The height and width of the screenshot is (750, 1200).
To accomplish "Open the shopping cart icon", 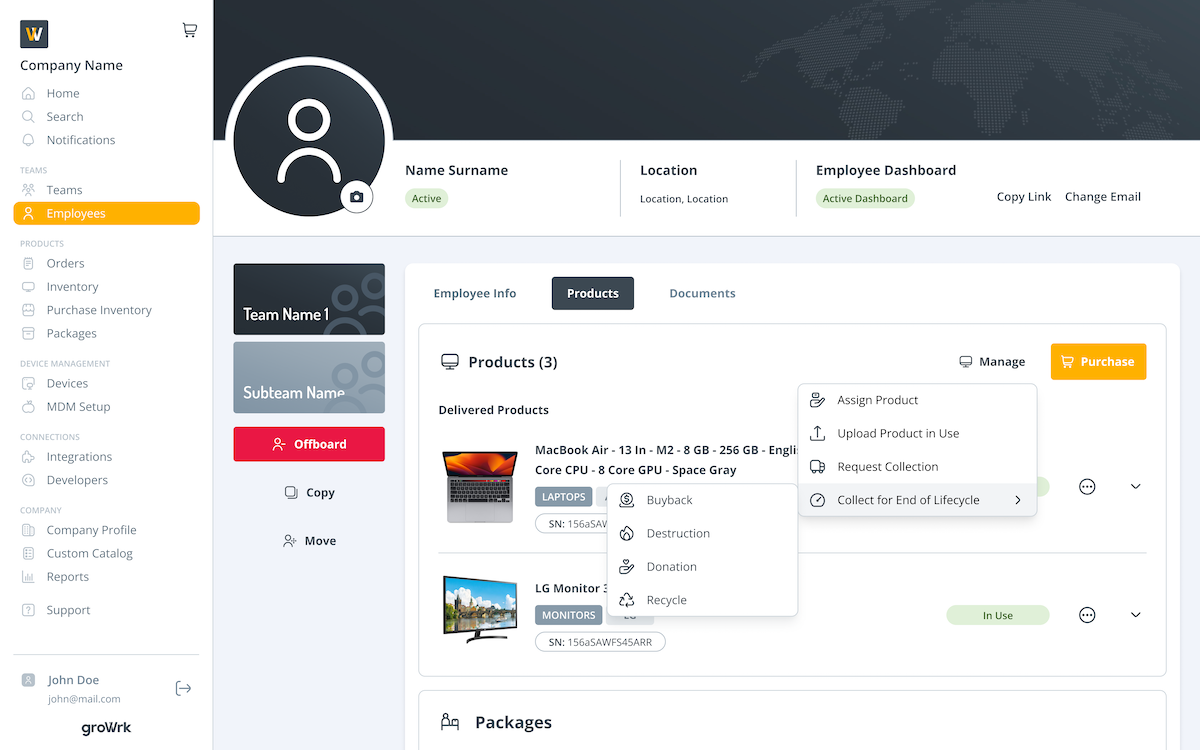I will (189, 30).
